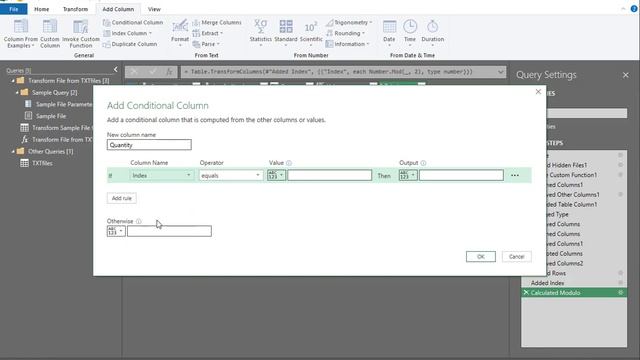This screenshot has width=640, height=360.
Task: Switch to the Home tab
Action: click(41, 9)
